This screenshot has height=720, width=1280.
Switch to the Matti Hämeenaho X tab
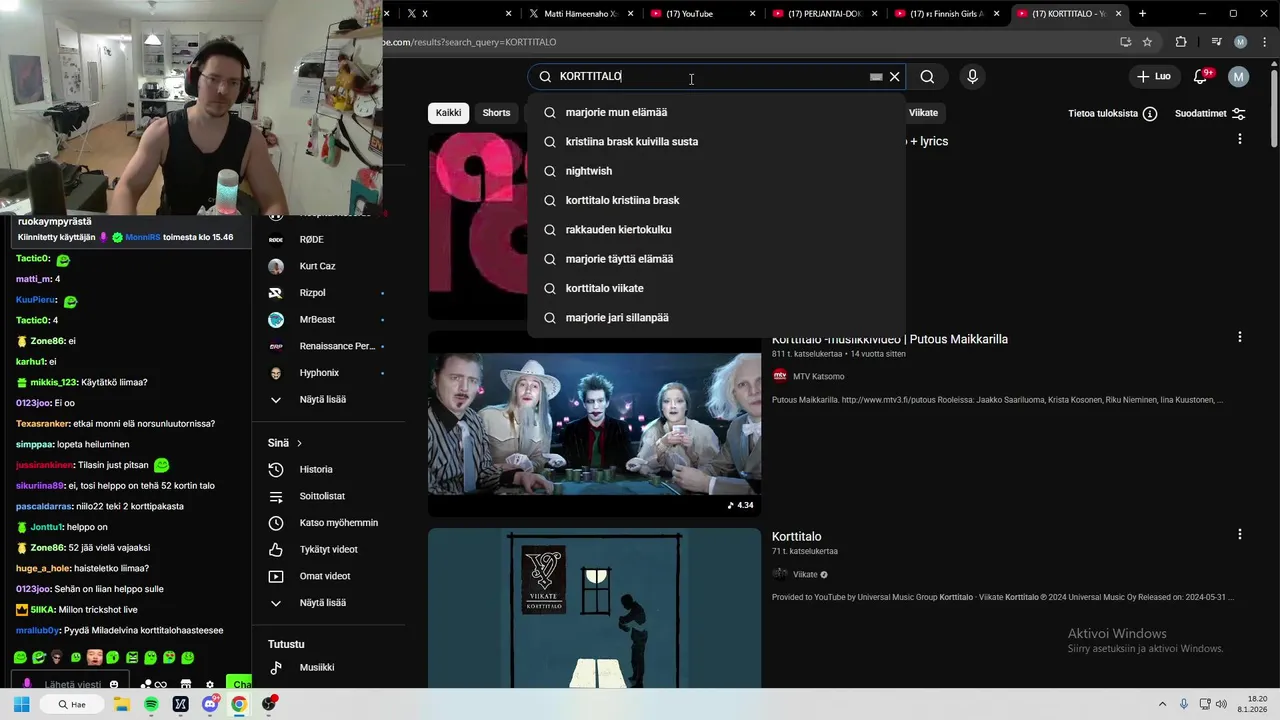[580, 14]
